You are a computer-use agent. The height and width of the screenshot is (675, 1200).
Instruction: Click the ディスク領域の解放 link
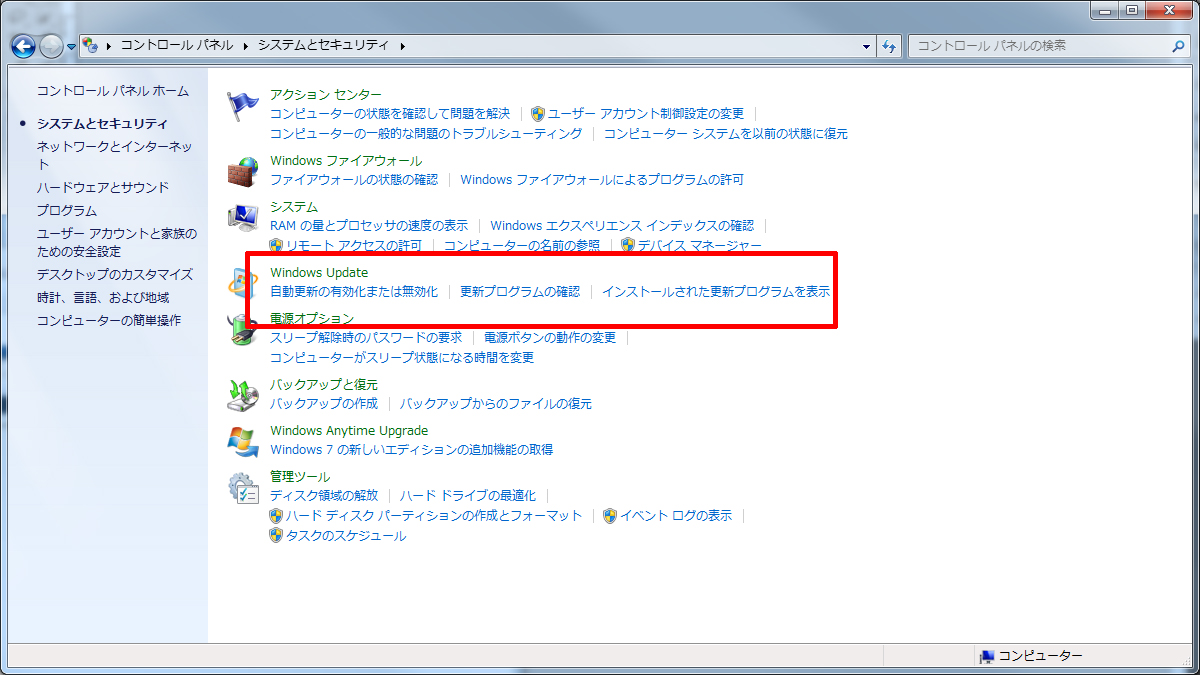point(324,495)
